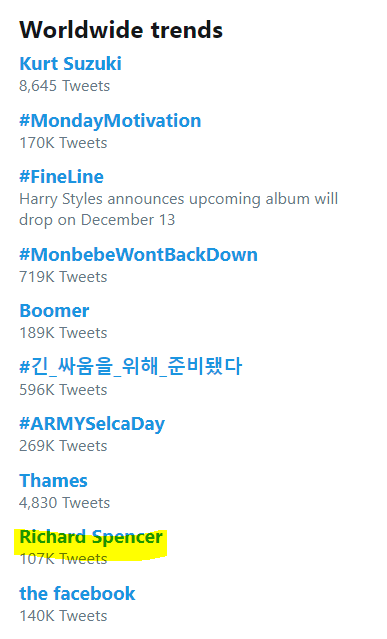Open the #MondayMotivation hashtag

110,121
